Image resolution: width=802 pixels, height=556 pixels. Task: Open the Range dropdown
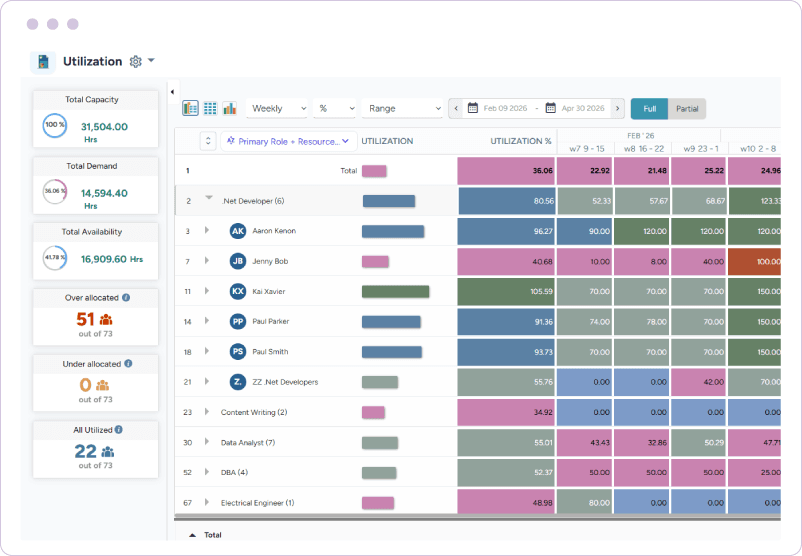coord(402,108)
